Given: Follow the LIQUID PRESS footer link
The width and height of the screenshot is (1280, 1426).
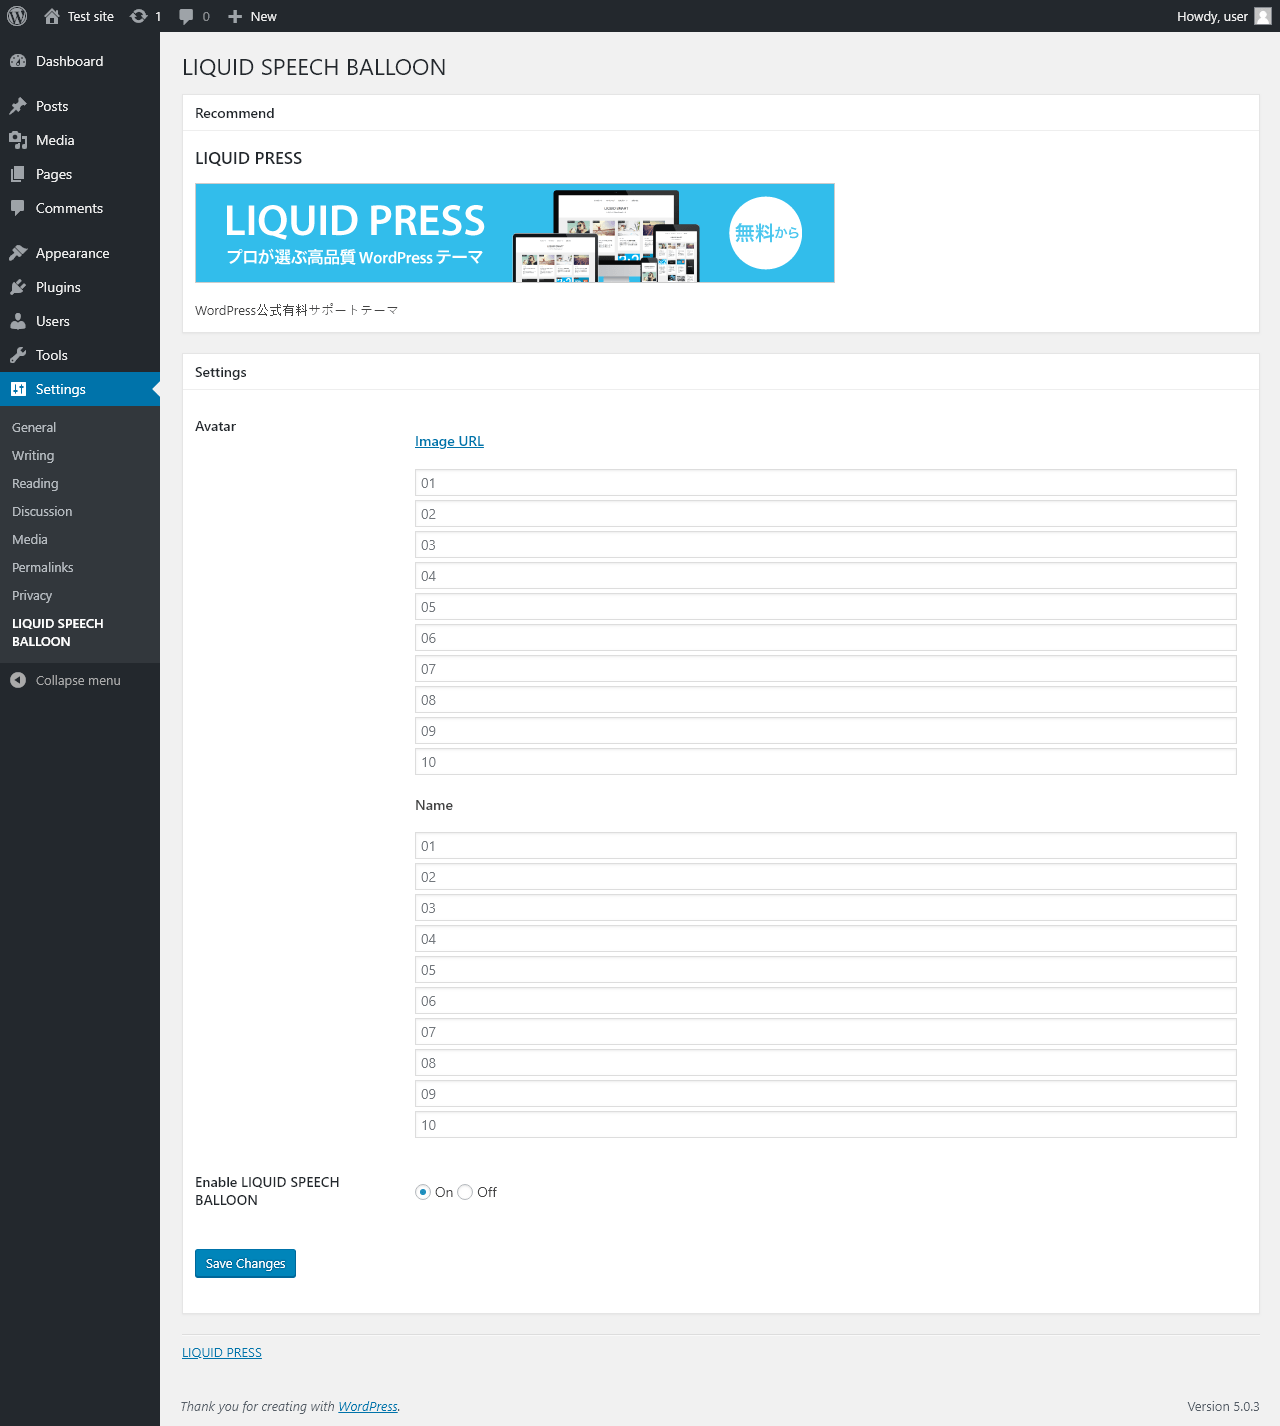Looking at the screenshot, I should [x=222, y=1352].
